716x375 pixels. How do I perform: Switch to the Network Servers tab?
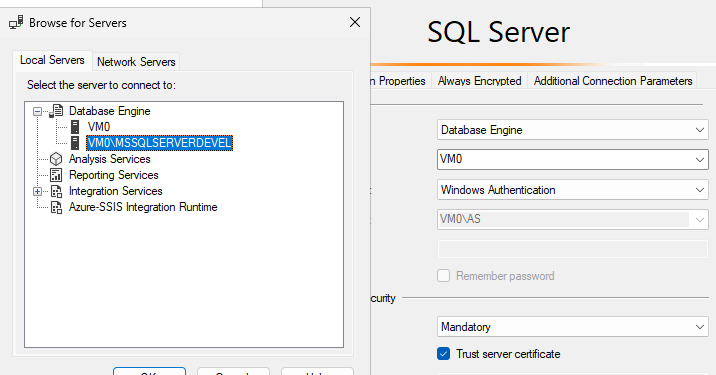coord(136,62)
